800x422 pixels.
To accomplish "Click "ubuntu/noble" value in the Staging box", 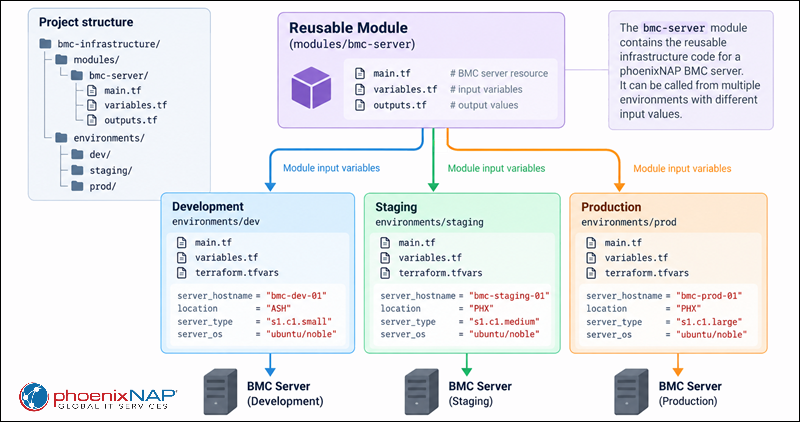I will 505,334.
